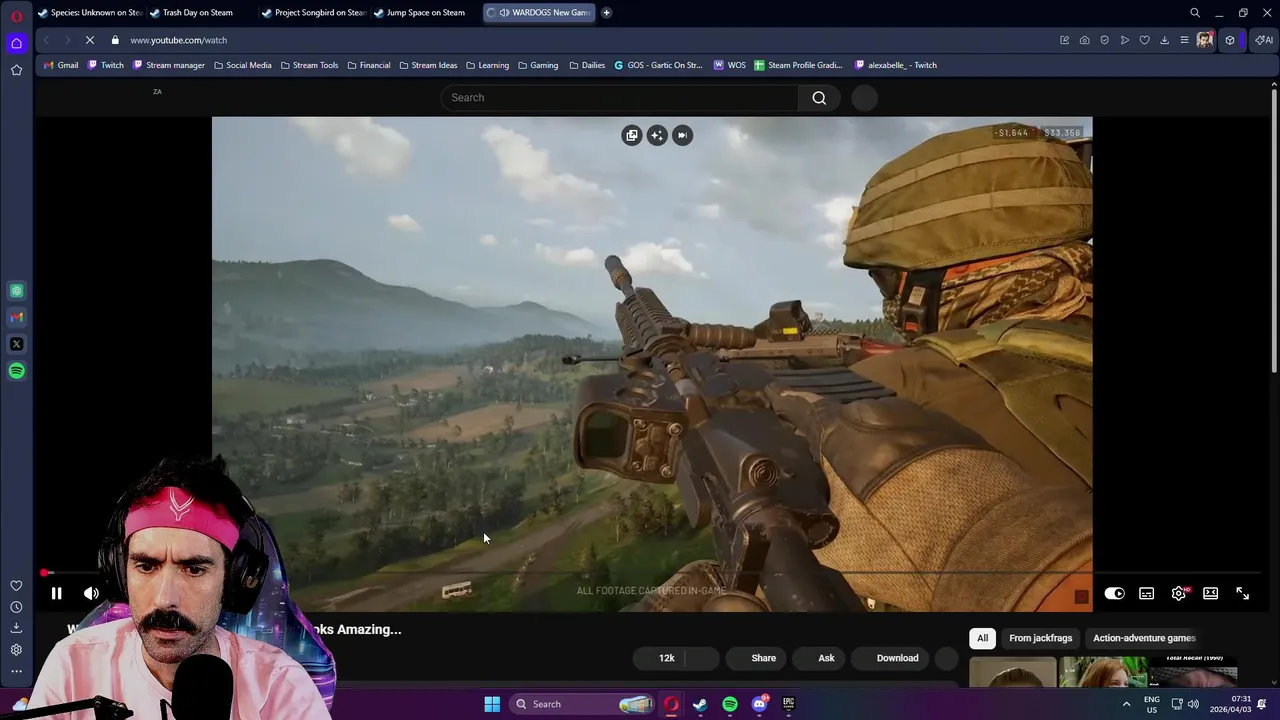Mute the video volume speaker icon

(x=91, y=593)
